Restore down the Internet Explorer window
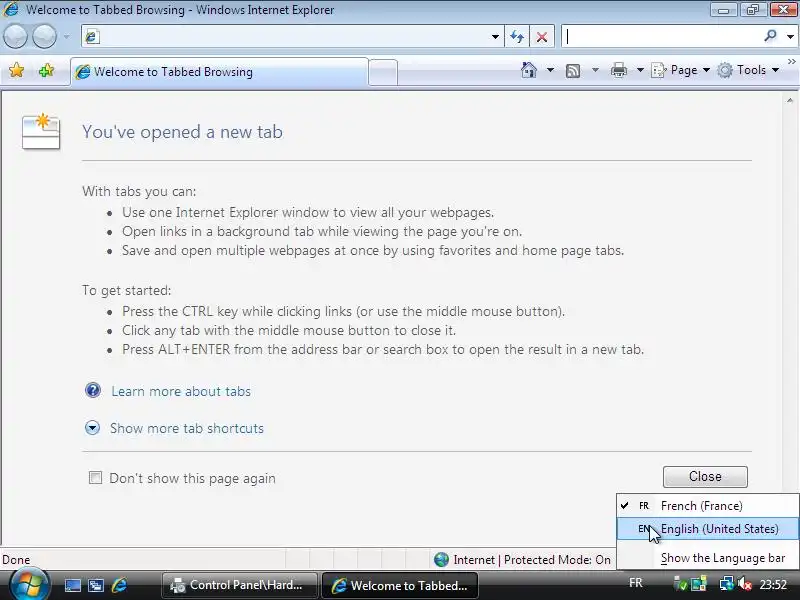The height and width of the screenshot is (600, 800). point(753,9)
